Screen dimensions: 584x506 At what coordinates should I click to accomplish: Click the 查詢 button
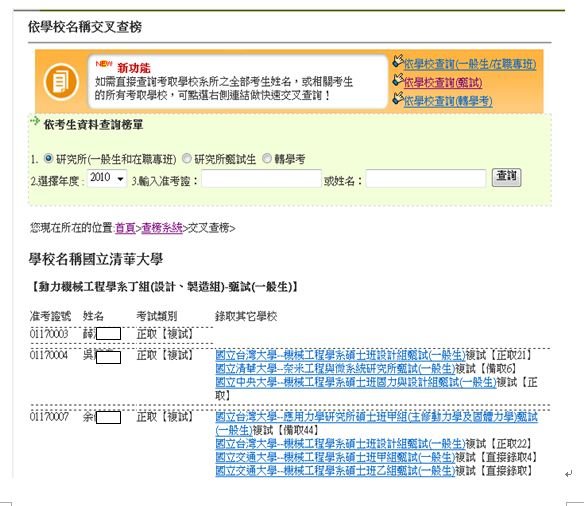pos(506,177)
